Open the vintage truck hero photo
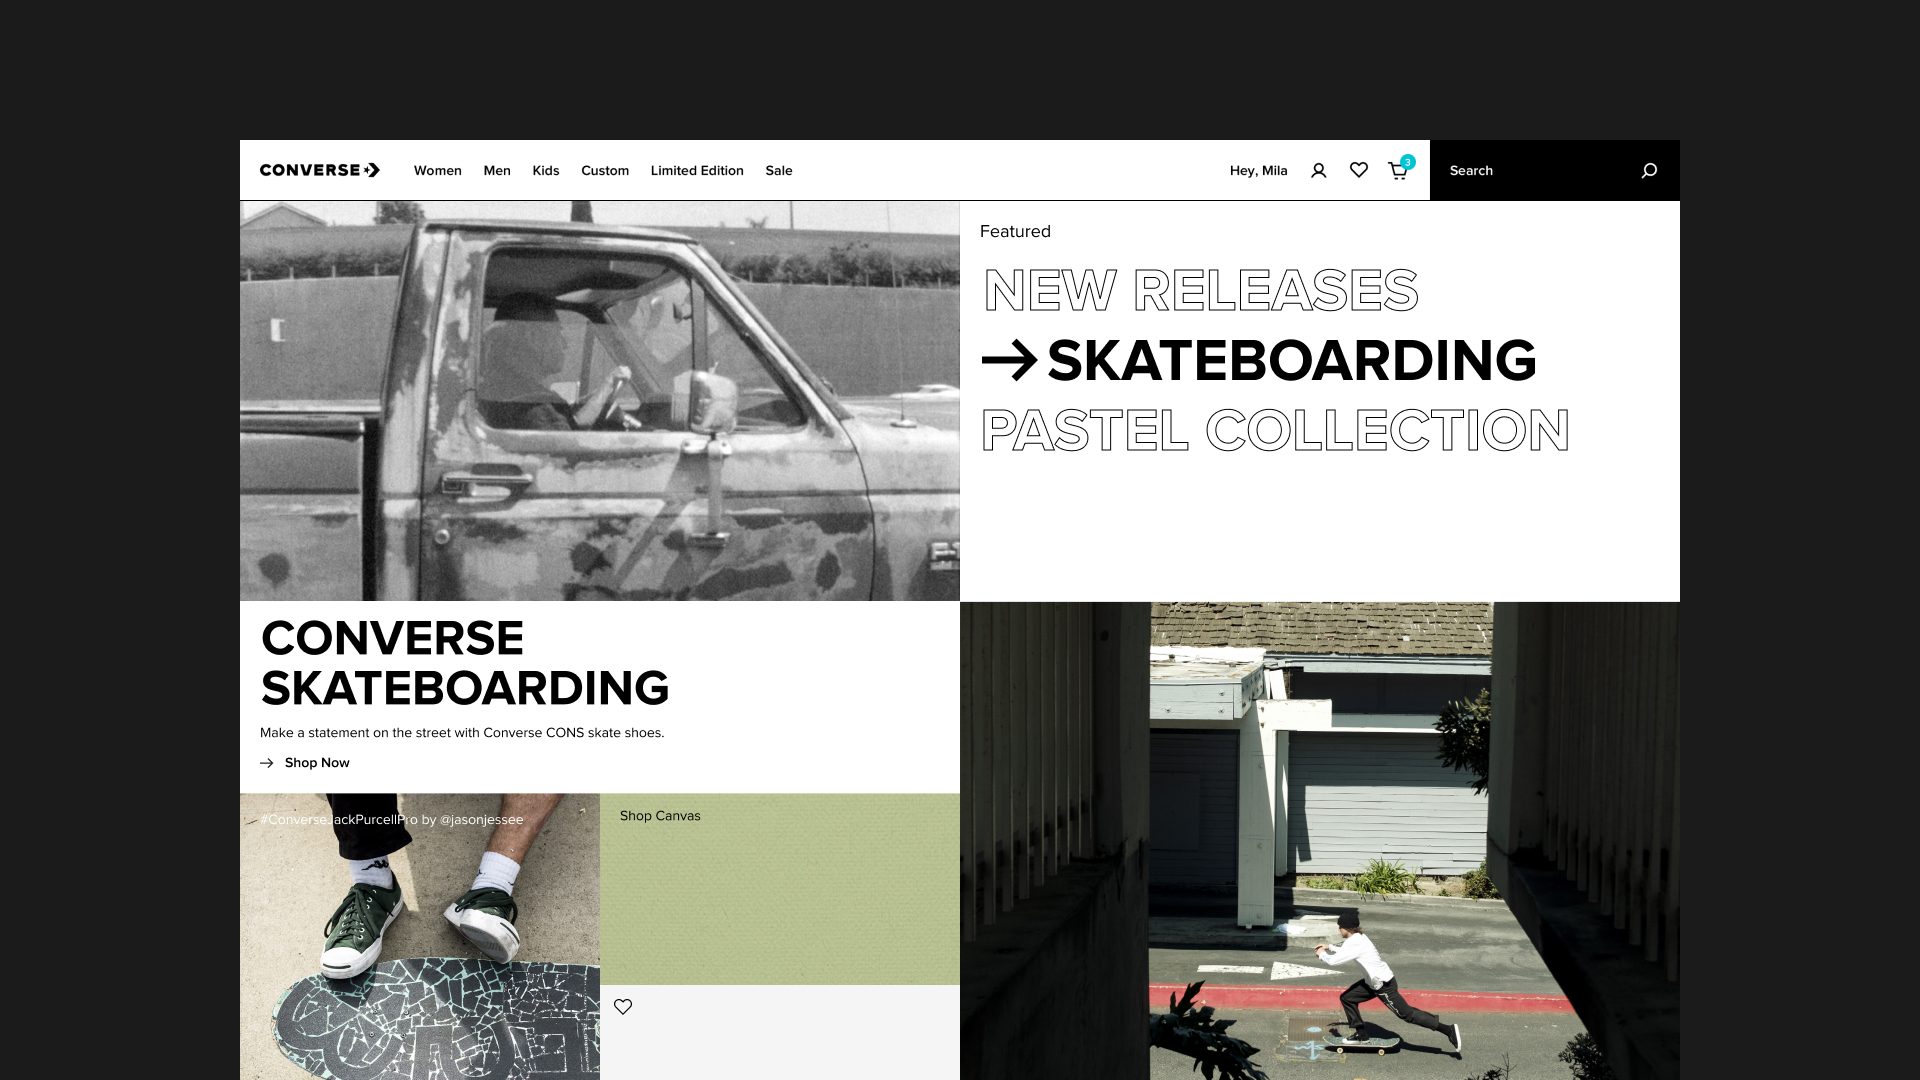Image resolution: width=1920 pixels, height=1080 pixels. [600, 401]
